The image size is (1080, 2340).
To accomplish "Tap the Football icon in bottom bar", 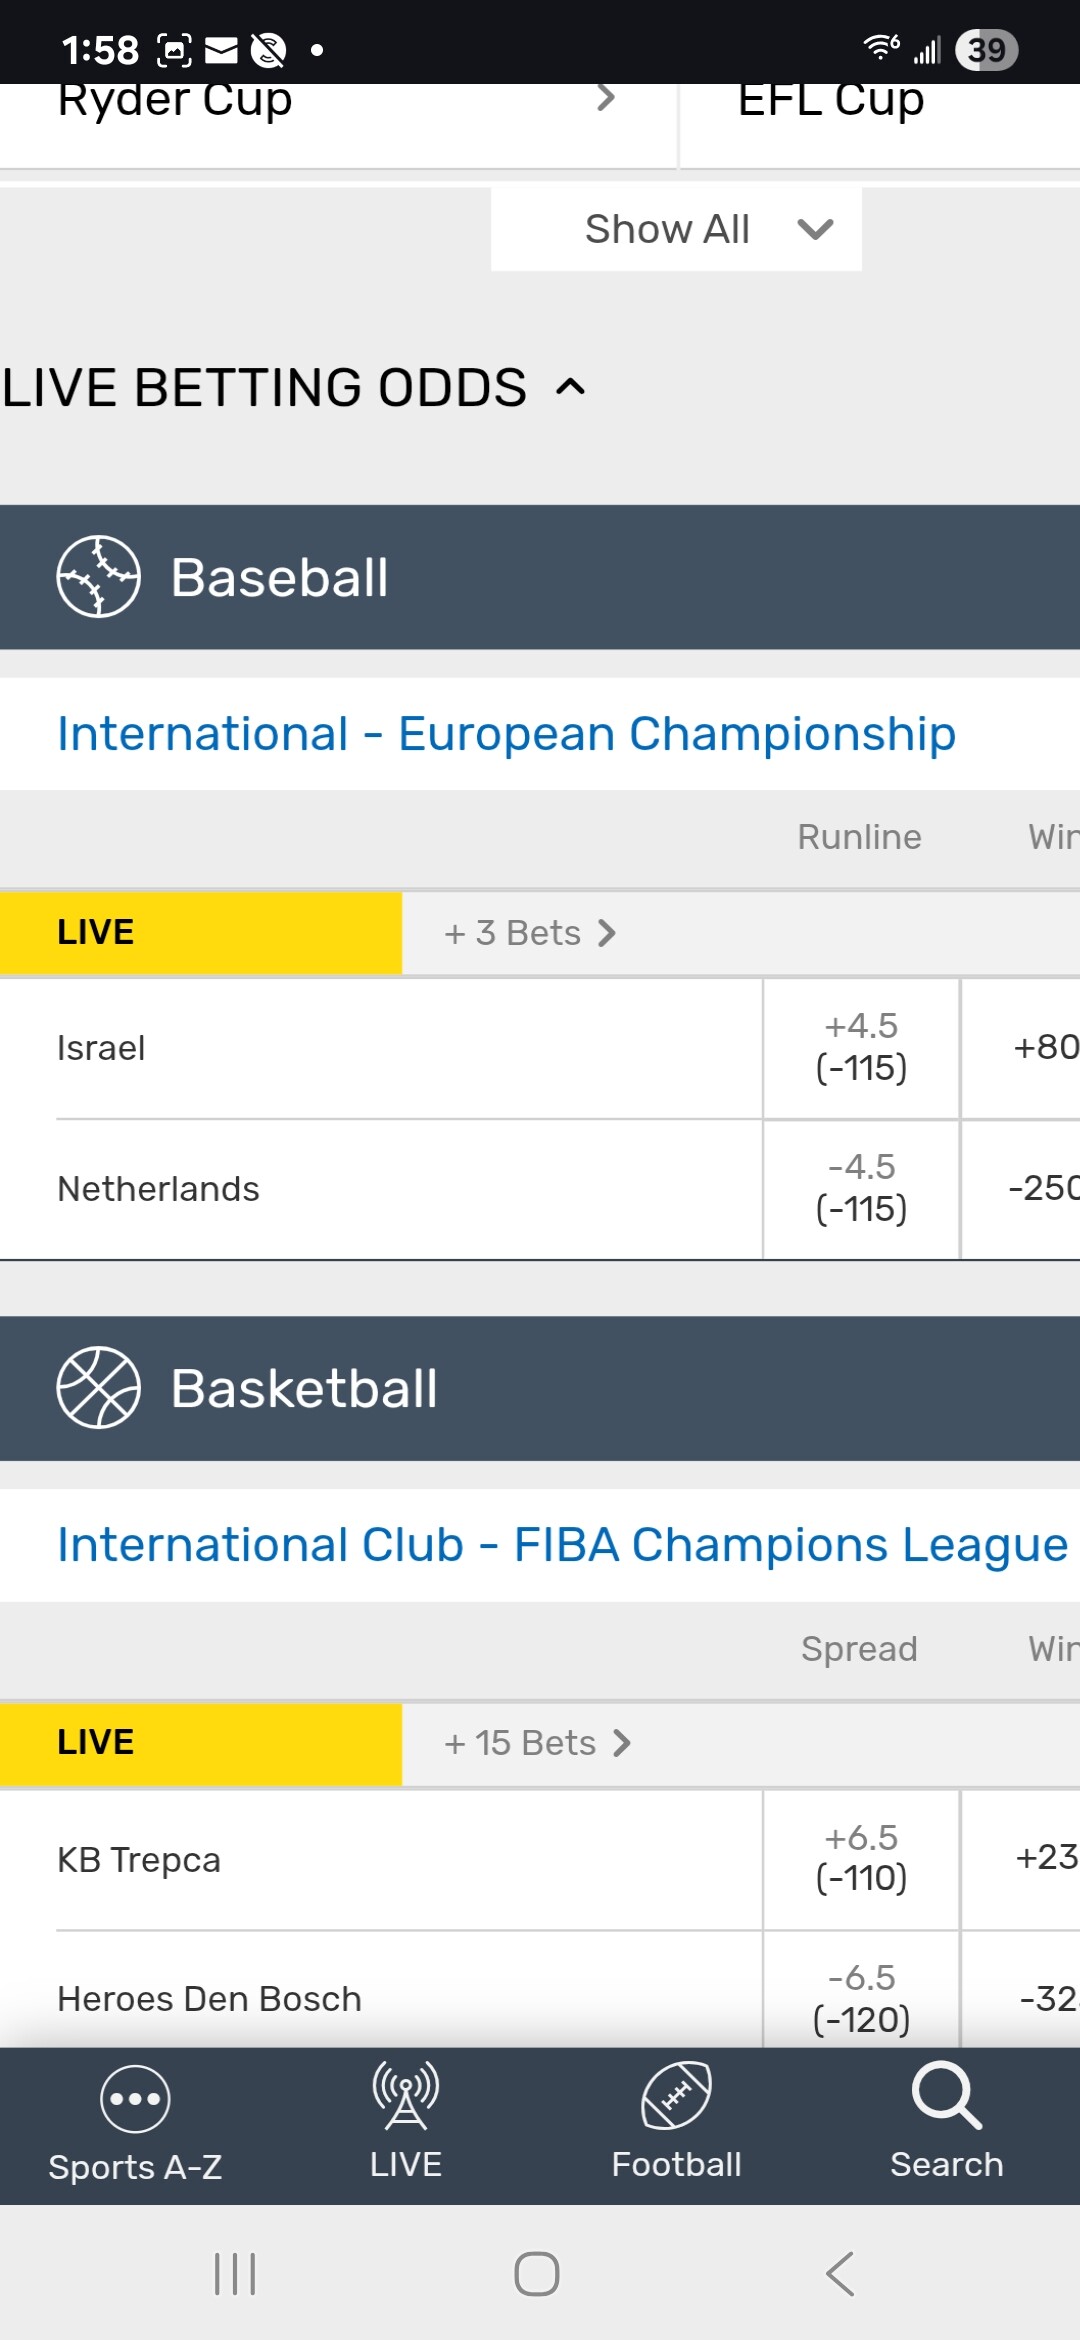I will pyautogui.click(x=676, y=2096).
